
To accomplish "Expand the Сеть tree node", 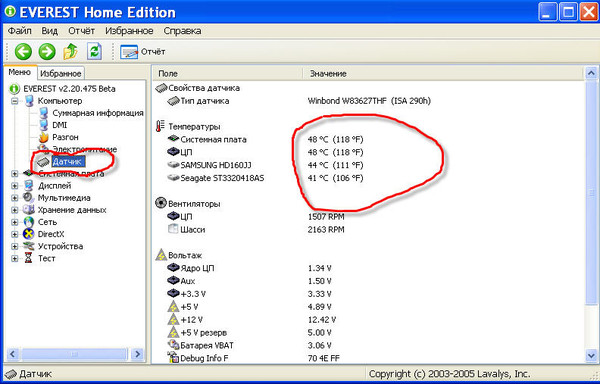I will 15,222.
